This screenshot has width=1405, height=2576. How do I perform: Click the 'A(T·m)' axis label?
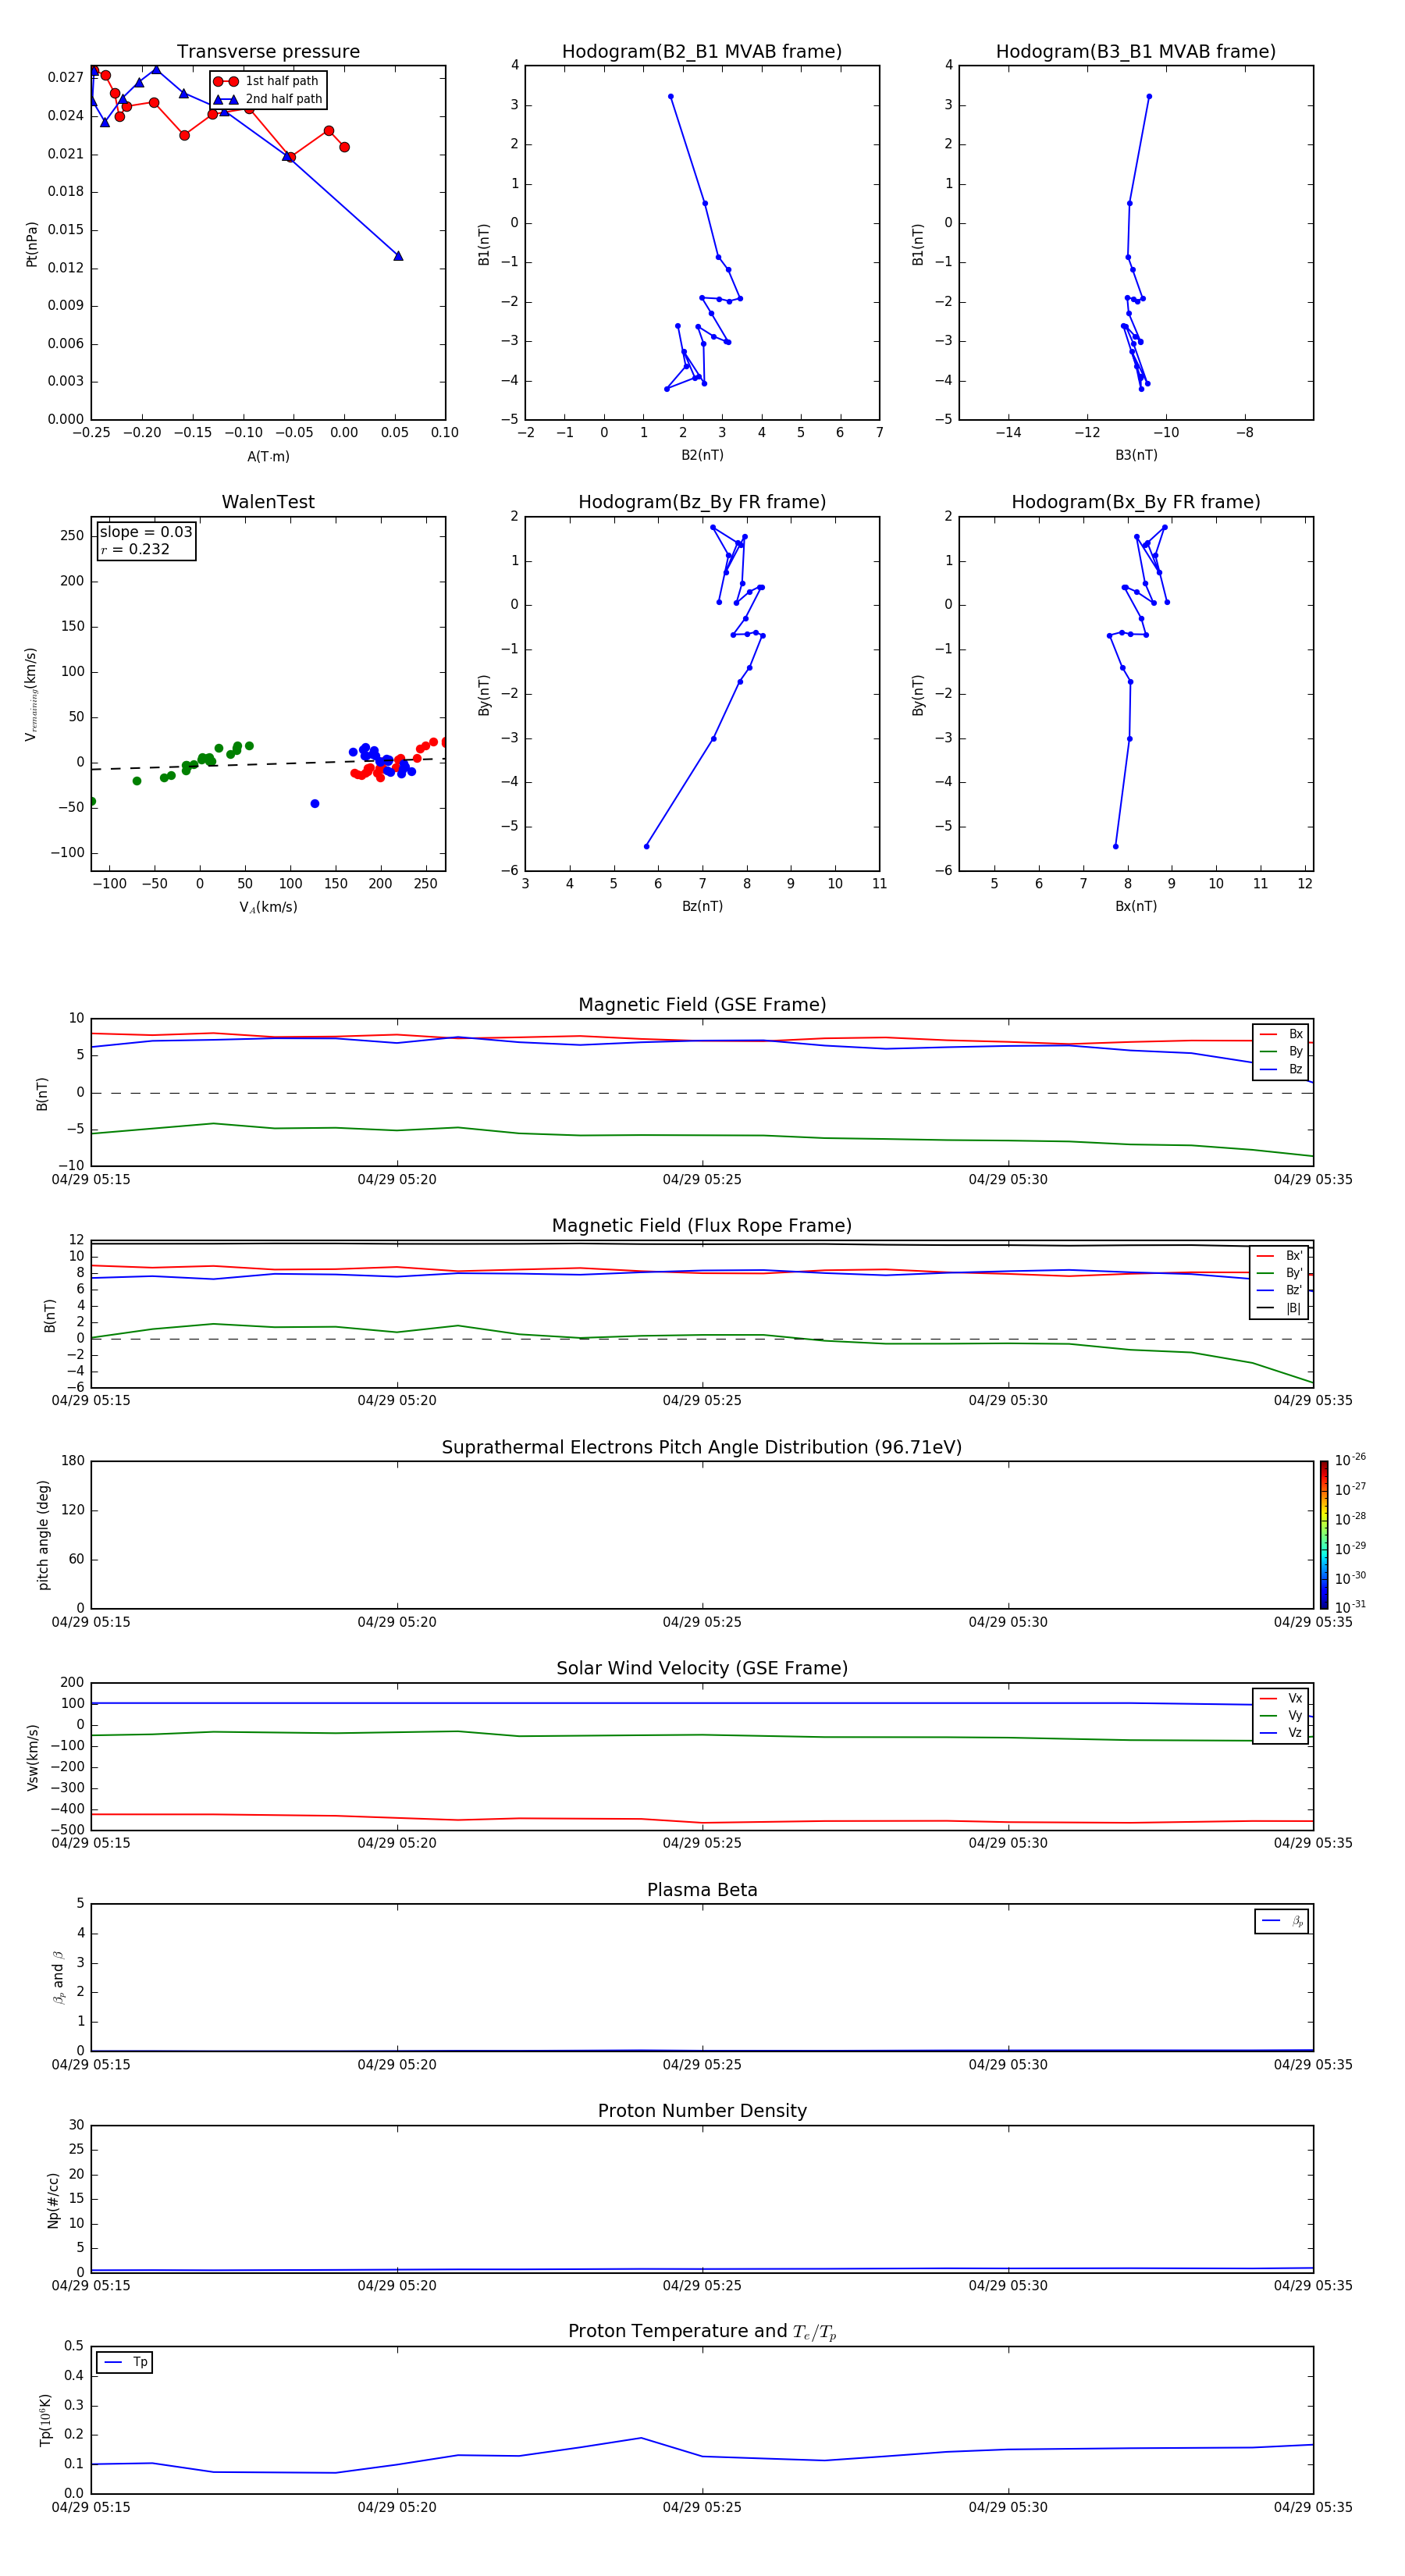(268, 456)
